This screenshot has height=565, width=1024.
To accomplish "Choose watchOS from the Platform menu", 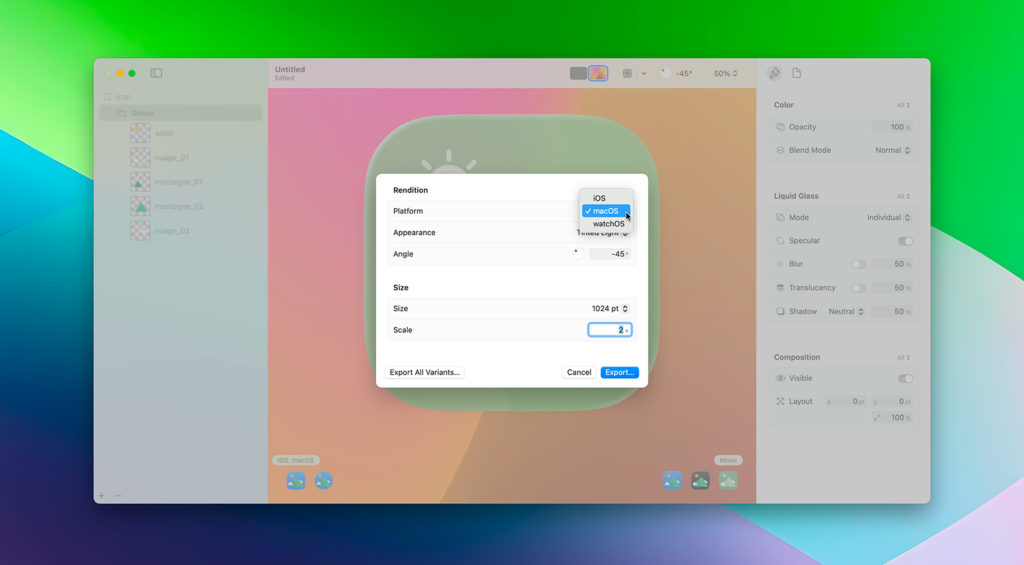I will pos(608,224).
